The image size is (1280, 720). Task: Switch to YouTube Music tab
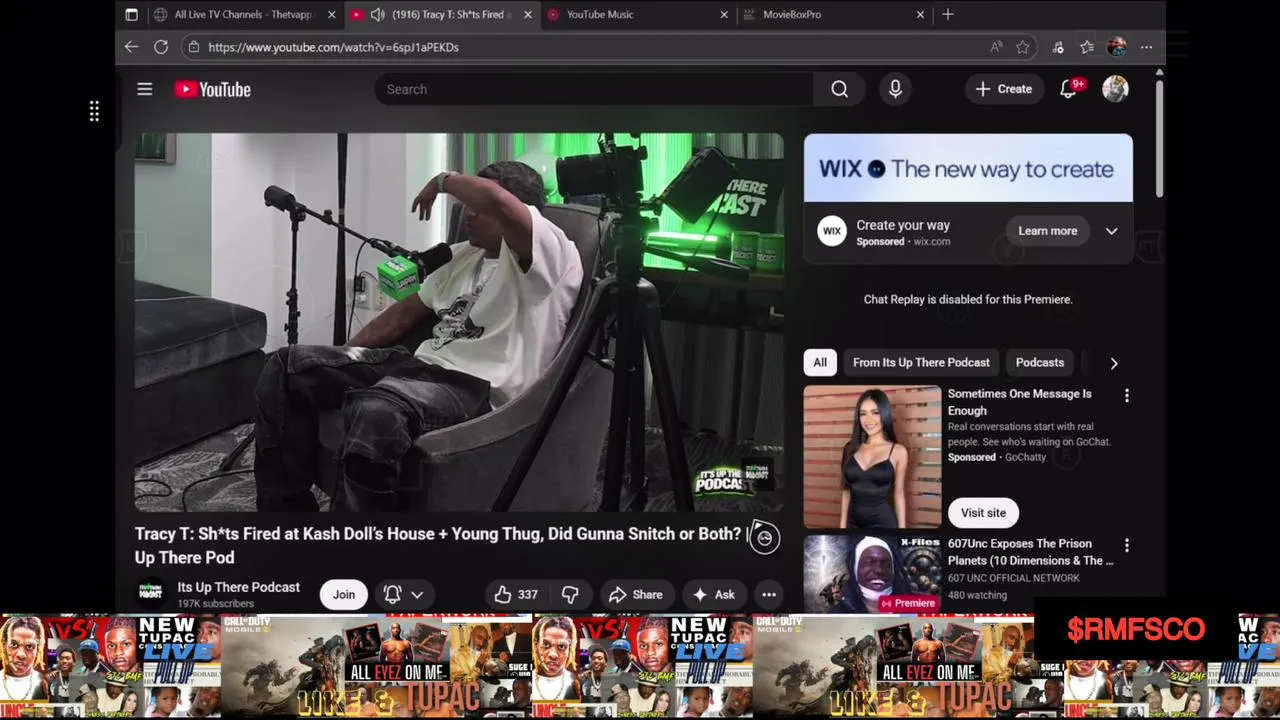coord(638,14)
